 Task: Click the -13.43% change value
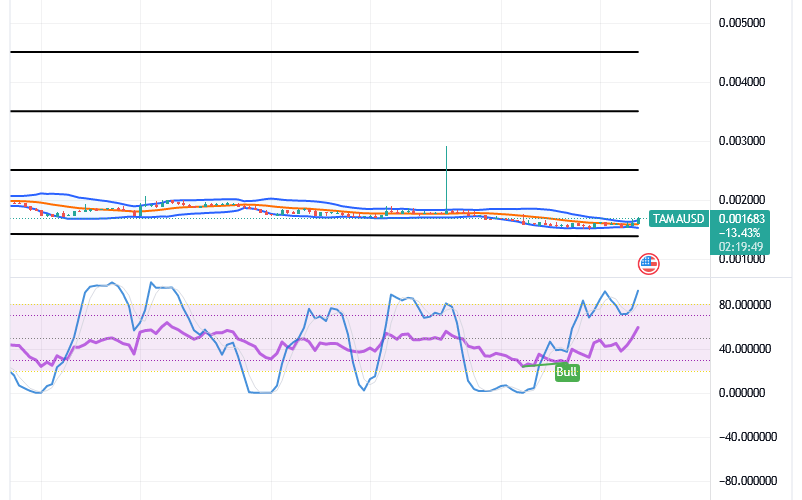739,233
